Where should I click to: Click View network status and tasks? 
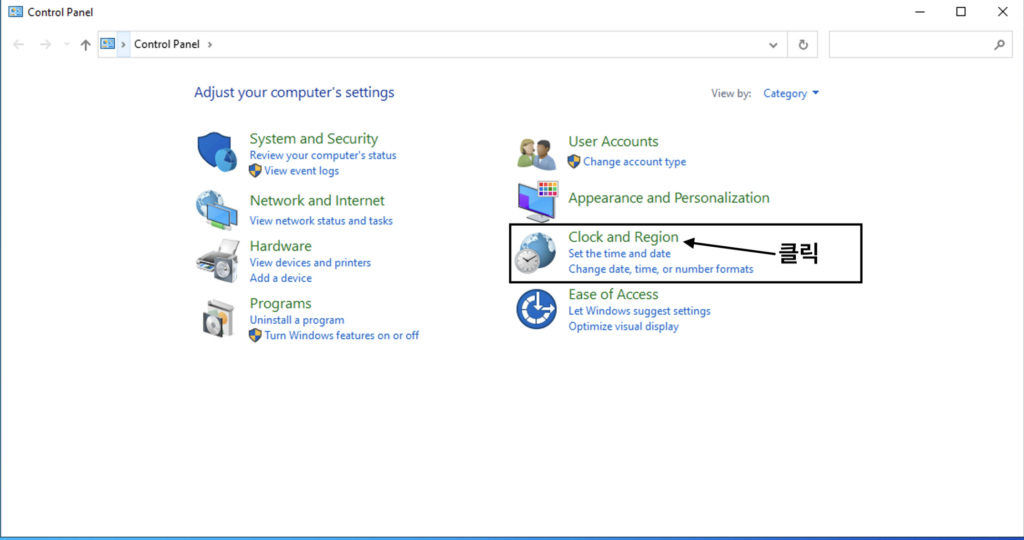click(321, 221)
